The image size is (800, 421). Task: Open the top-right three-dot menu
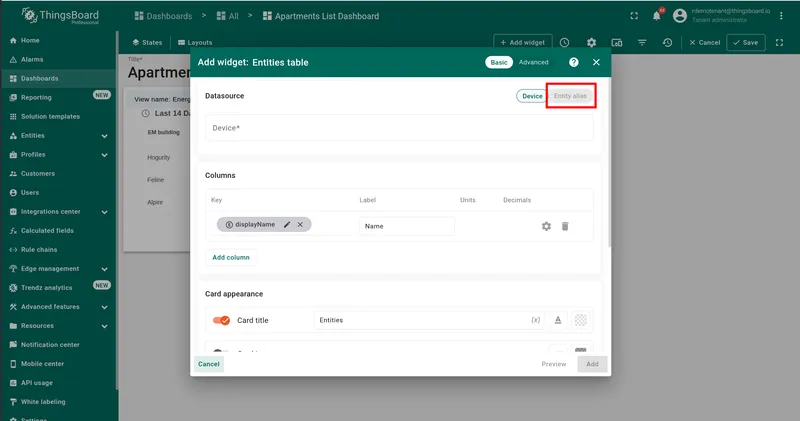tap(781, 16)
